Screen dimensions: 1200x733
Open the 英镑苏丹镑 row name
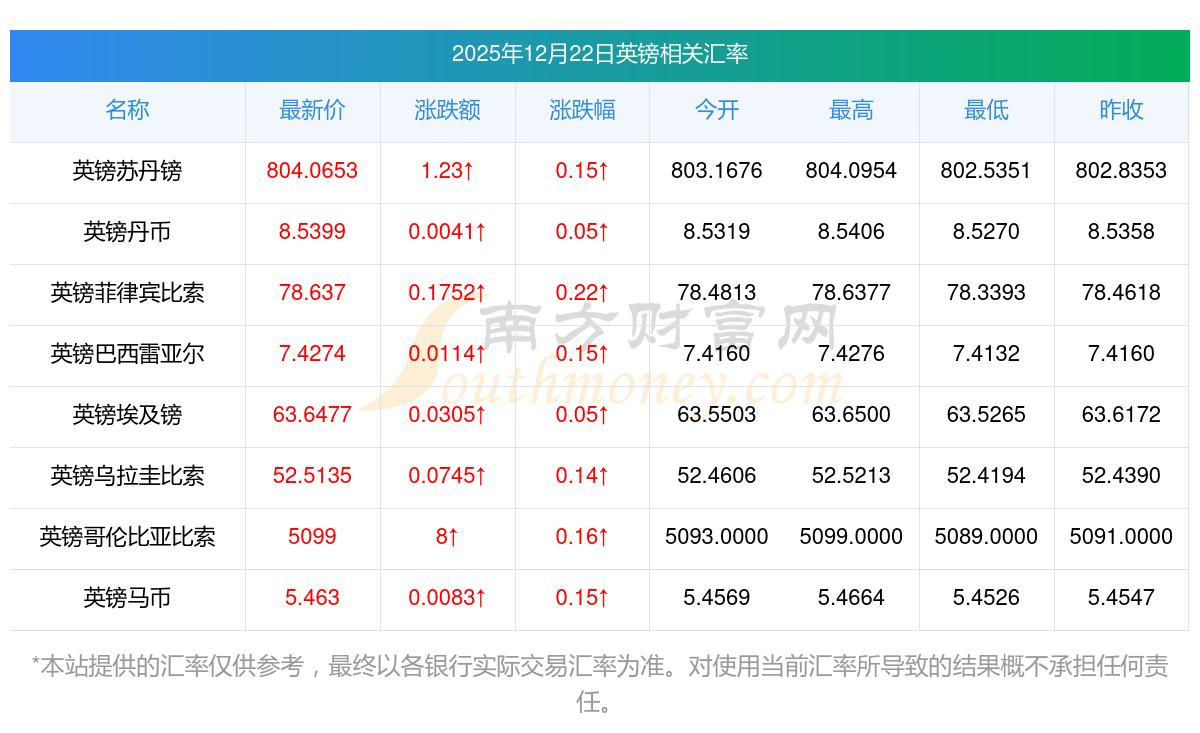[127, 171]
